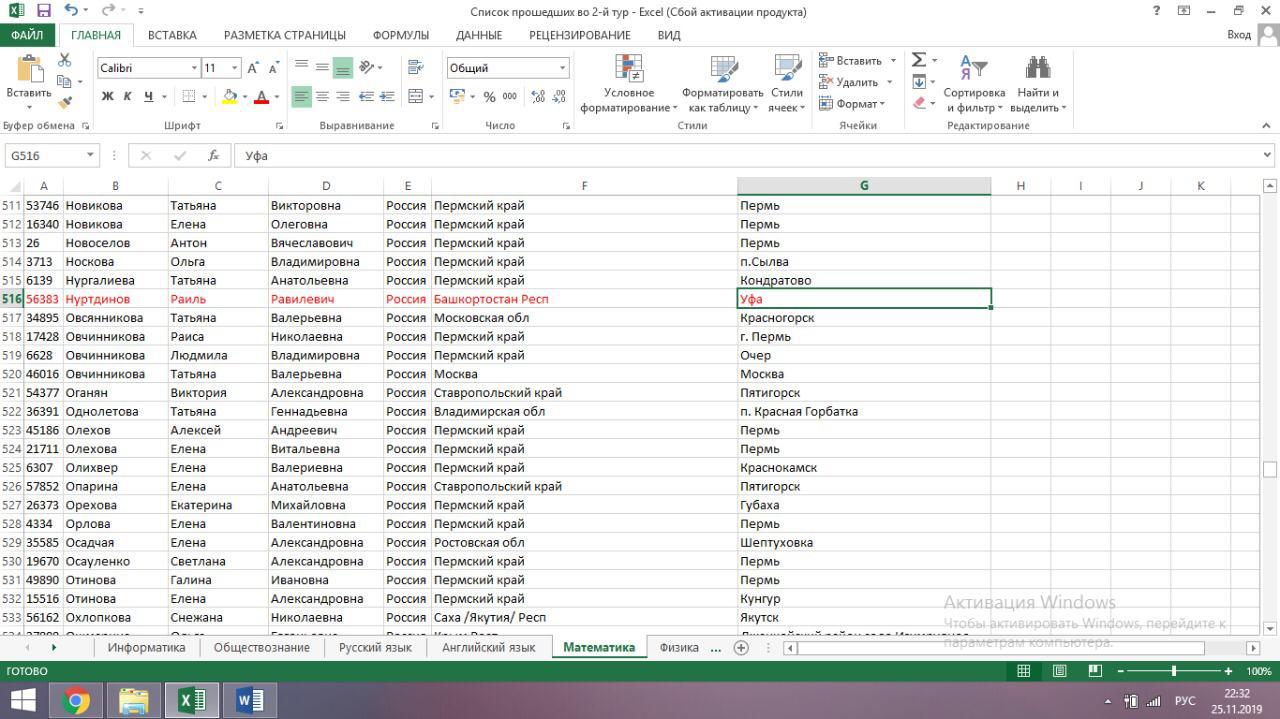1280x719 pixels.
Task: Open the Русский язык sheet tab
Action: [x=375, y=648]
